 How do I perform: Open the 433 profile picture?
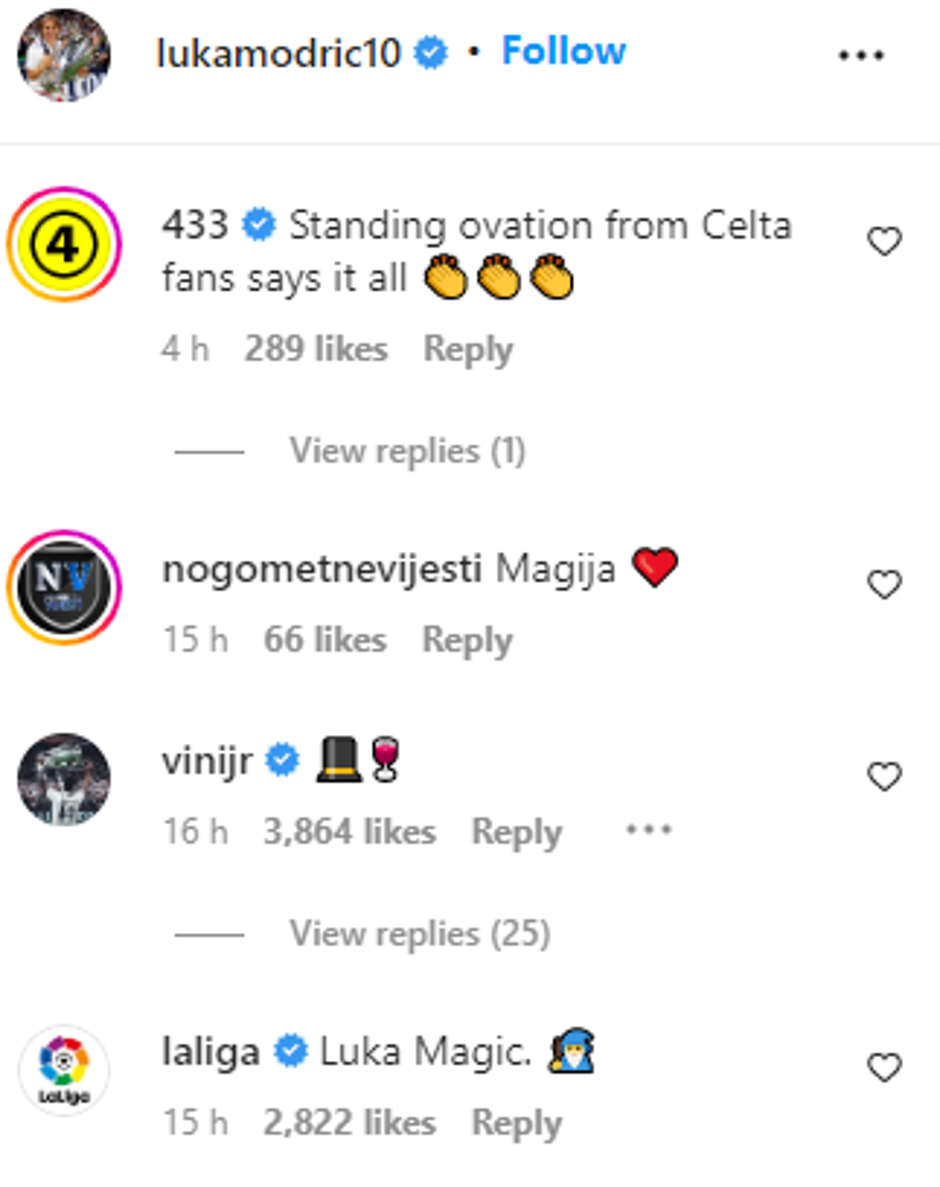(x=64, y=245)
